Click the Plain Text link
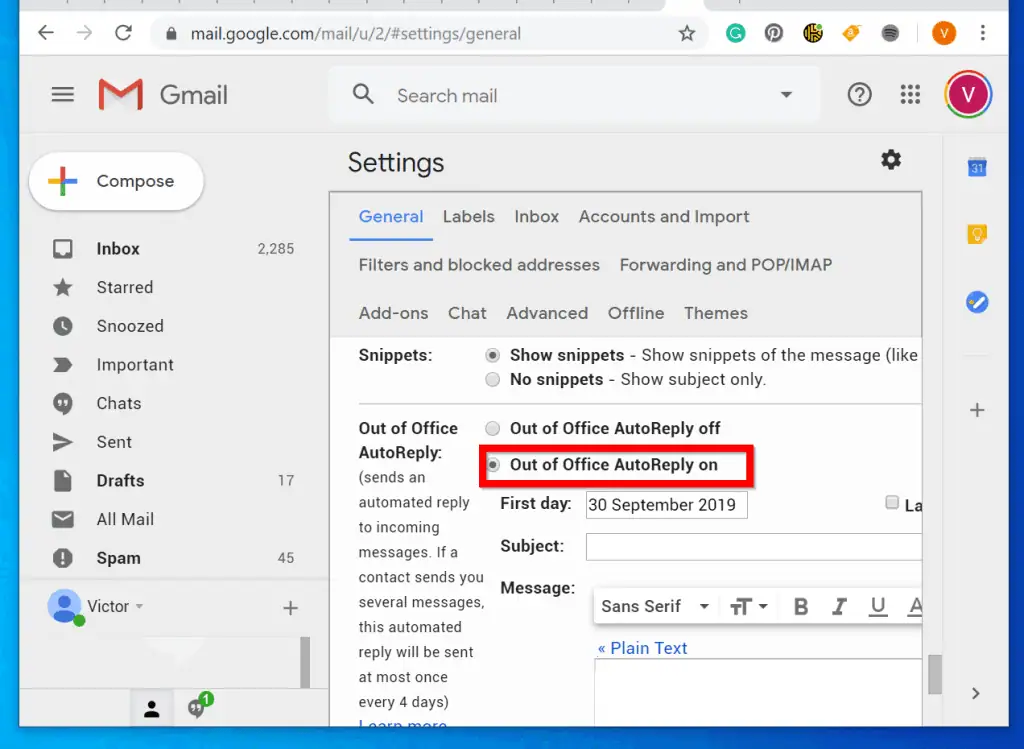Screen dimensions: 1024x749 pos(642,648)
